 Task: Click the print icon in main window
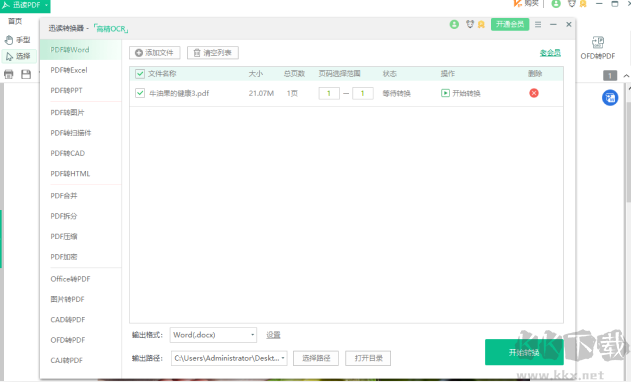(x=8, y=74)
